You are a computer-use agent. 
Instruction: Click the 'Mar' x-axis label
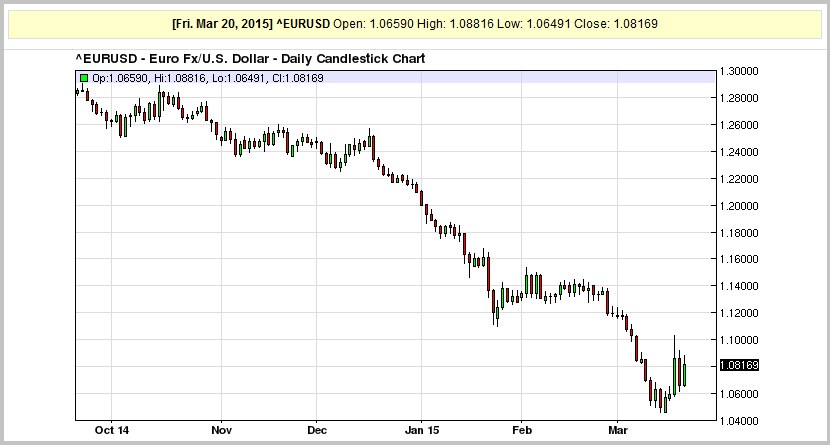[618, 430]
